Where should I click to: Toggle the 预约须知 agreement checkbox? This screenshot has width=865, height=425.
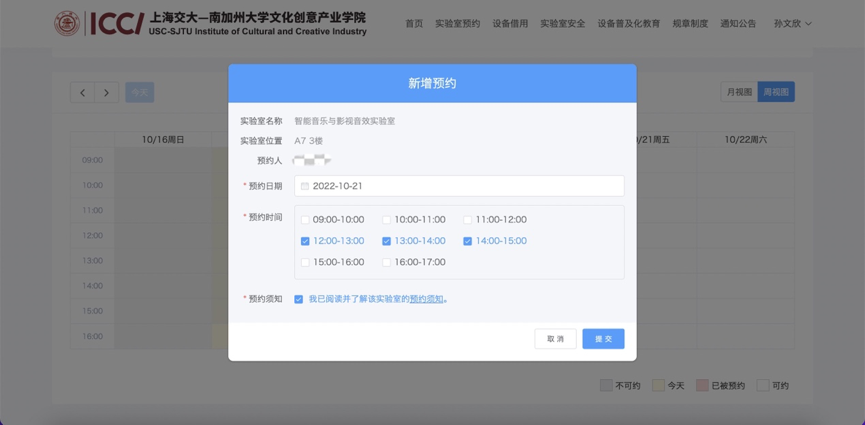tap(298, 299)
